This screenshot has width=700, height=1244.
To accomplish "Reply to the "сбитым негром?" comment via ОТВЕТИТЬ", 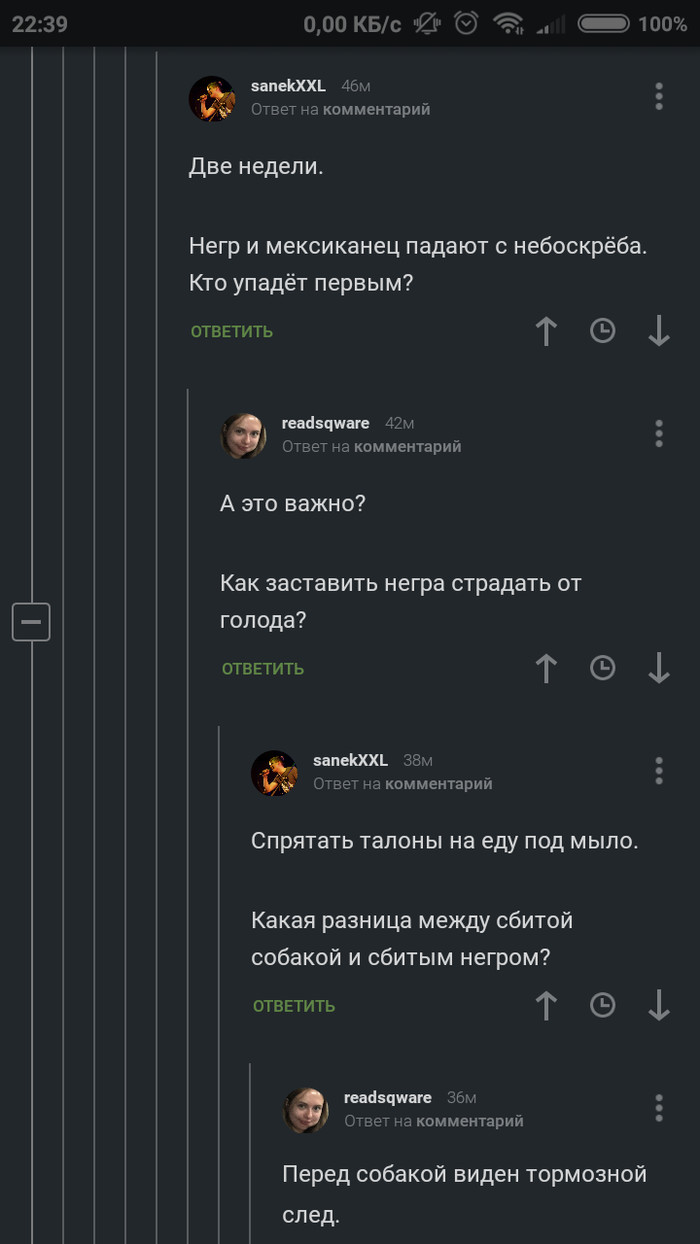I will pos(294,1006).
